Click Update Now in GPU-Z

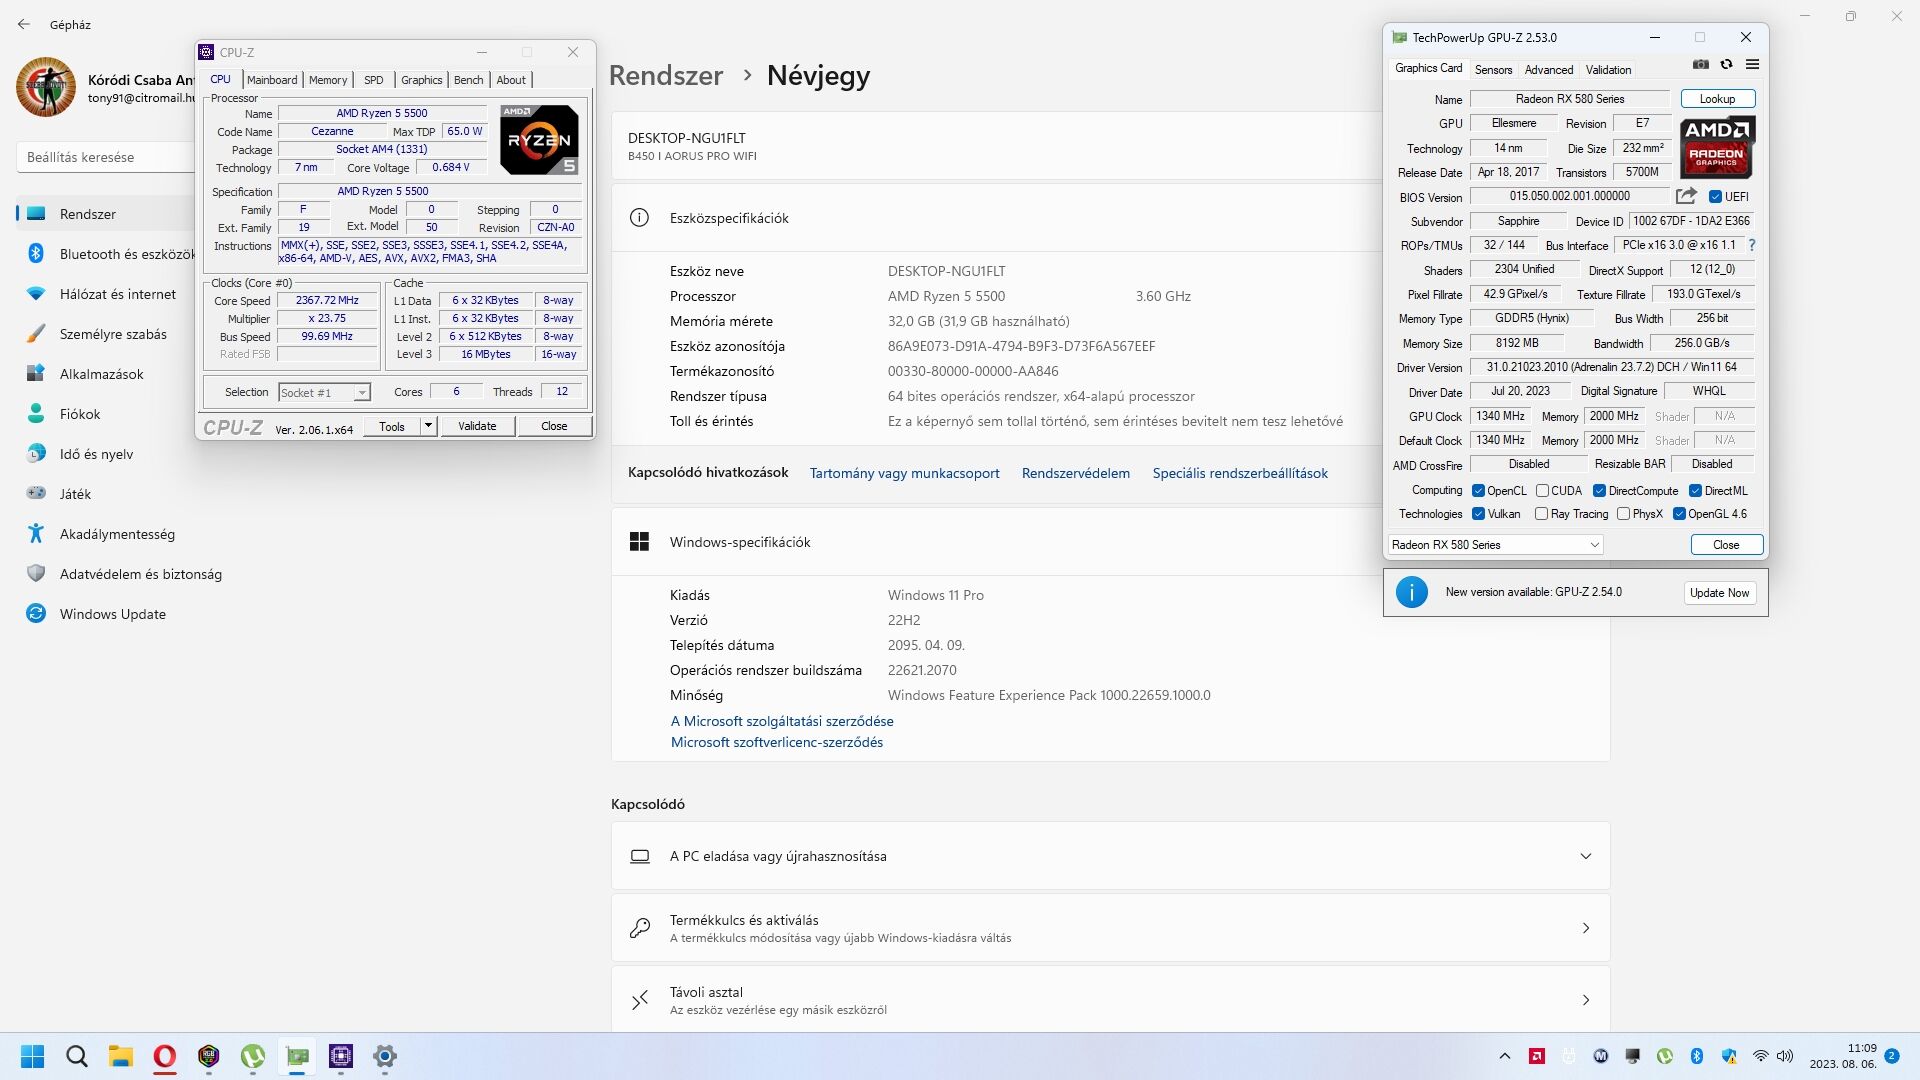pyautogui.click(x=1719, y=593)
